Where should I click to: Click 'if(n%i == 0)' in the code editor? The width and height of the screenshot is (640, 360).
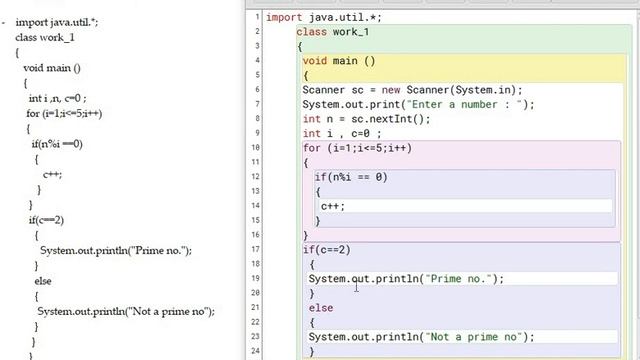click(x=351, y=177)
